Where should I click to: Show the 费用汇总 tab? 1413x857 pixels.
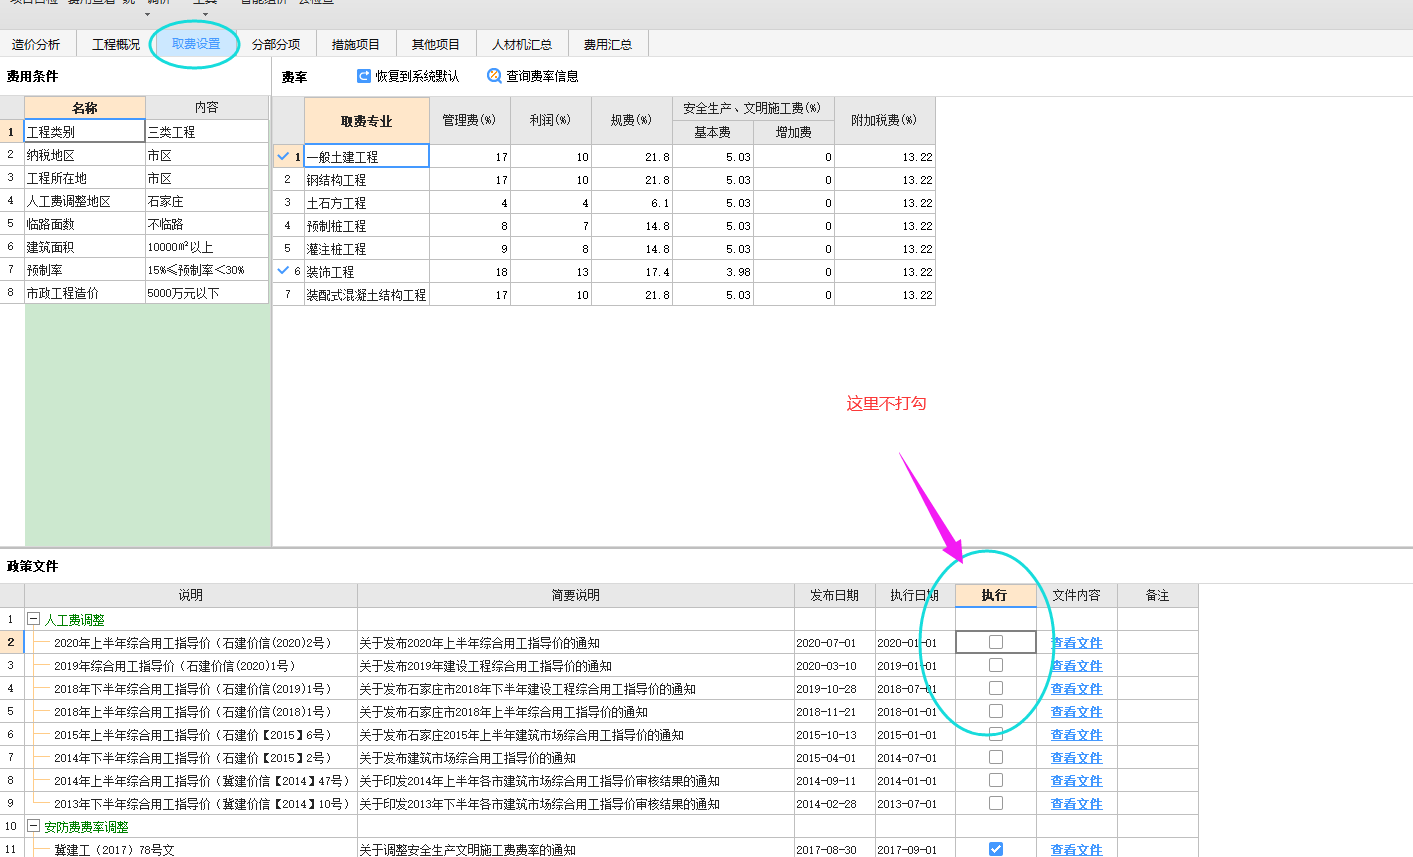[x=608, y=44]
